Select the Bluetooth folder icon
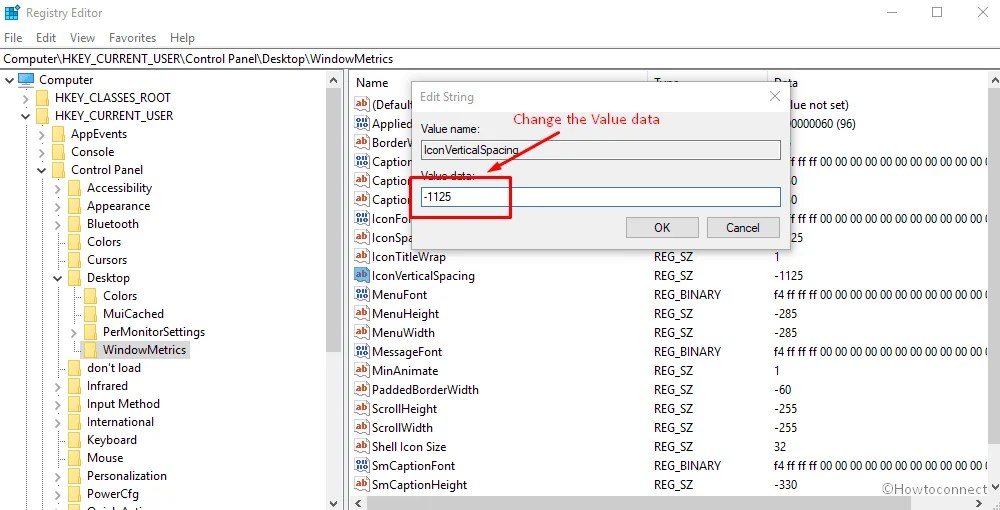1000x510 pixels. coord(75,224)
